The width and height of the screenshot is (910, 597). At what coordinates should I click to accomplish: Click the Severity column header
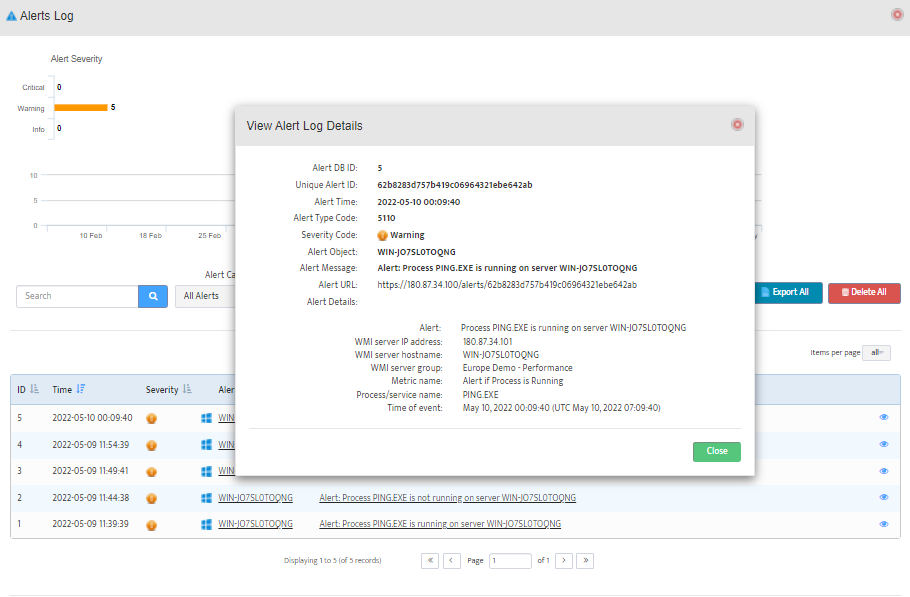point(162,390)
